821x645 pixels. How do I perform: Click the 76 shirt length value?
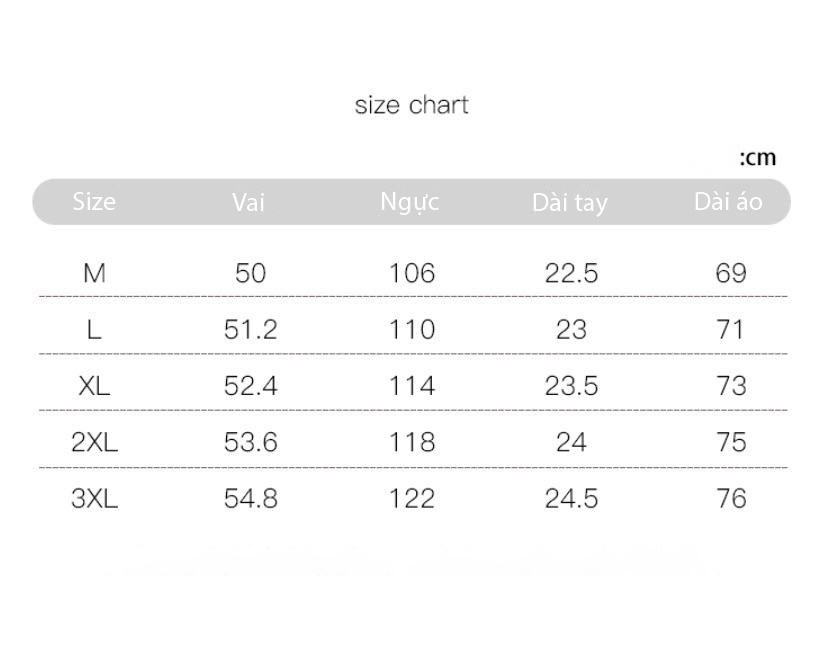coord(731,498)
